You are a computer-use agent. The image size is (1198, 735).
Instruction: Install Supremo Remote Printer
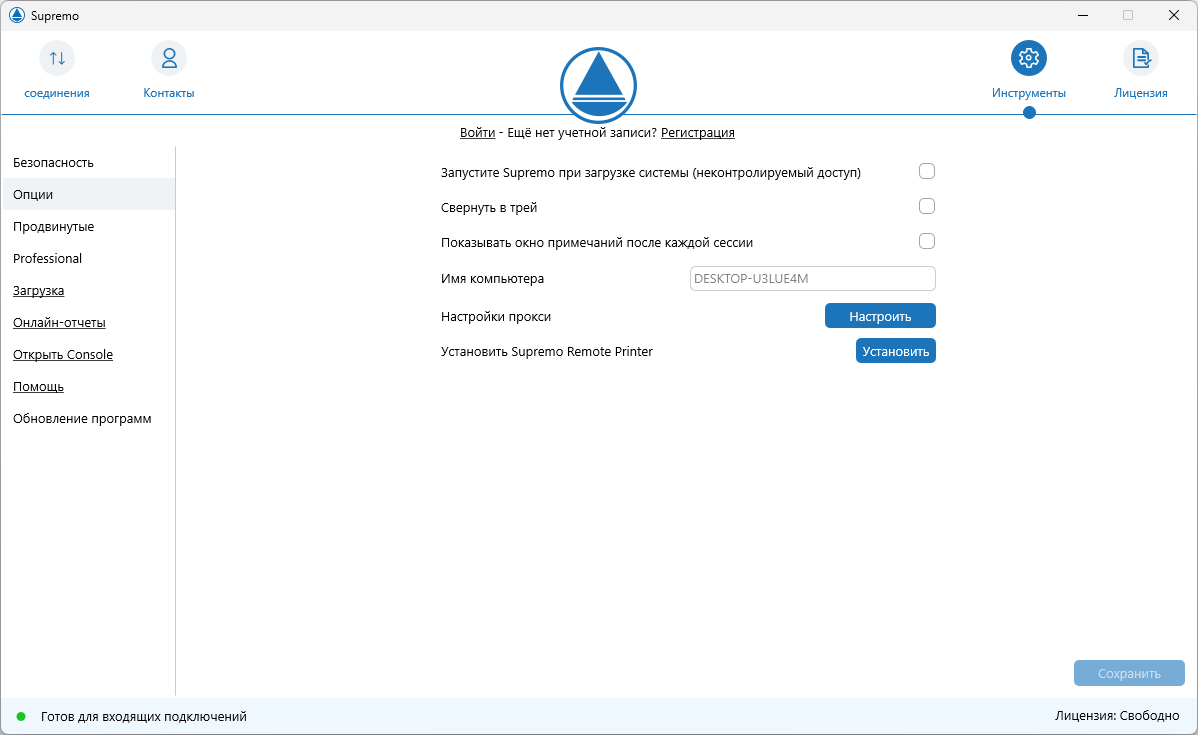895,350
